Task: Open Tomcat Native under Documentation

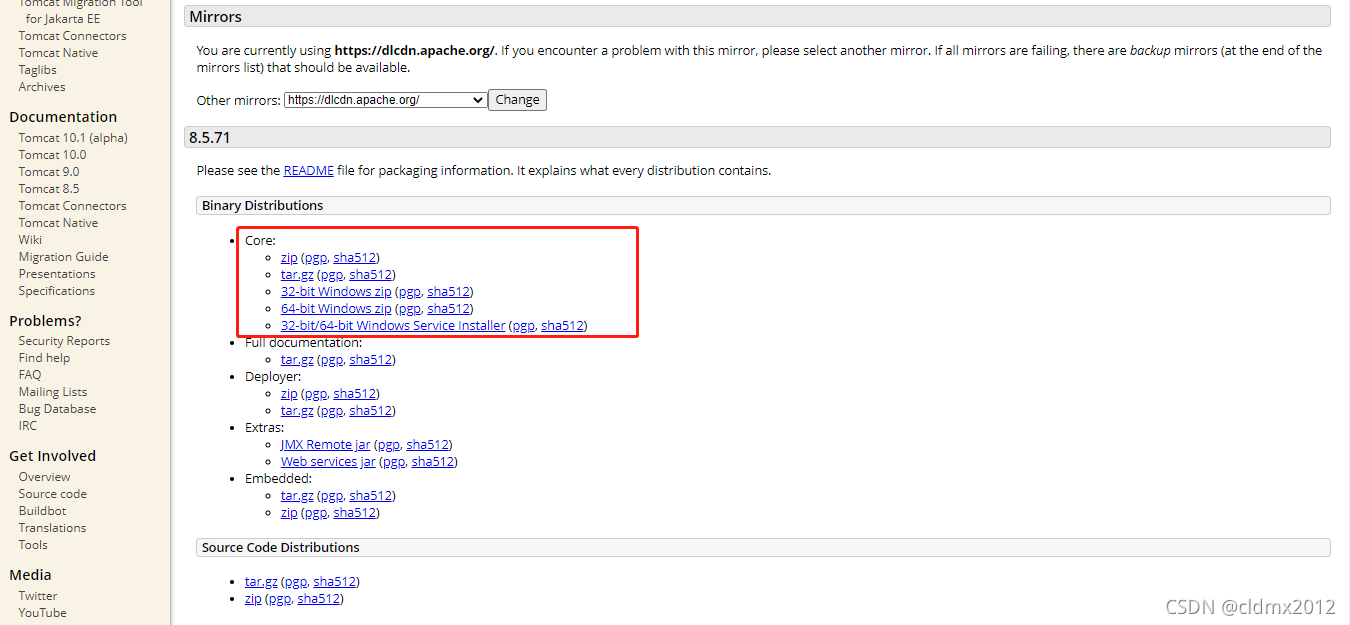Action: click(58, 223)
